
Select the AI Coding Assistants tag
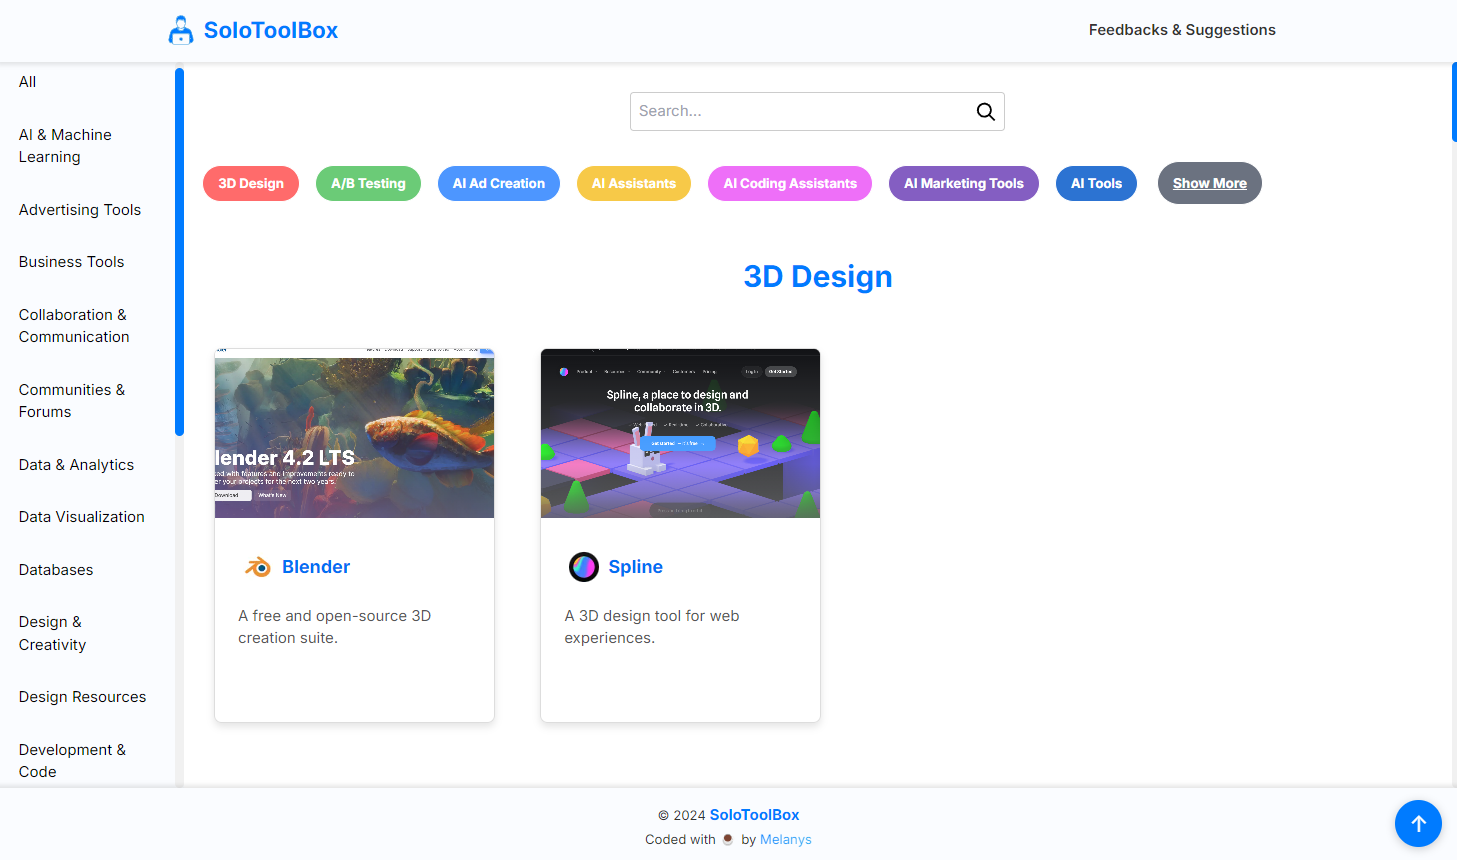click(x=790, y=184)
